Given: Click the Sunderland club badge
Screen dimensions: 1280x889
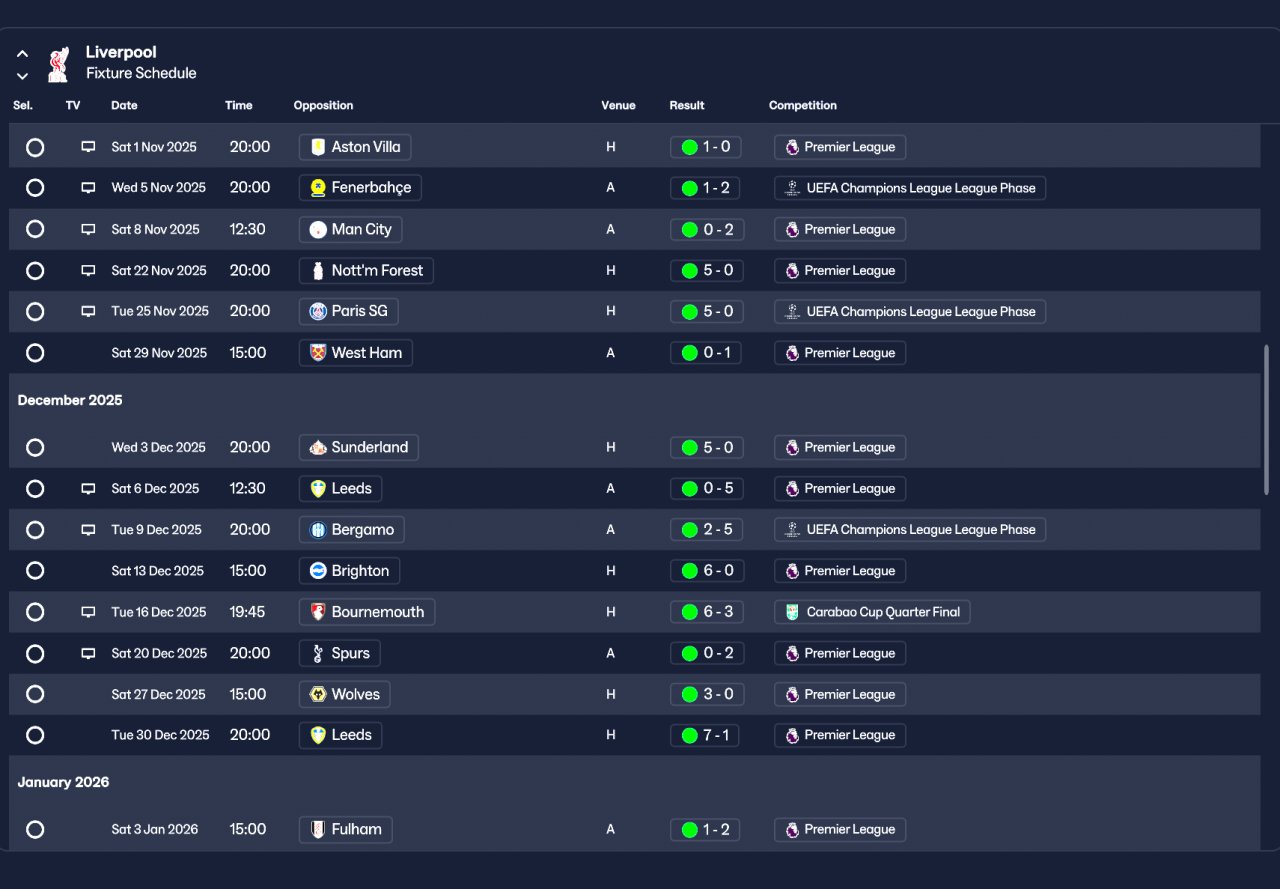Looking at the screenshot, I should [318, 447].
